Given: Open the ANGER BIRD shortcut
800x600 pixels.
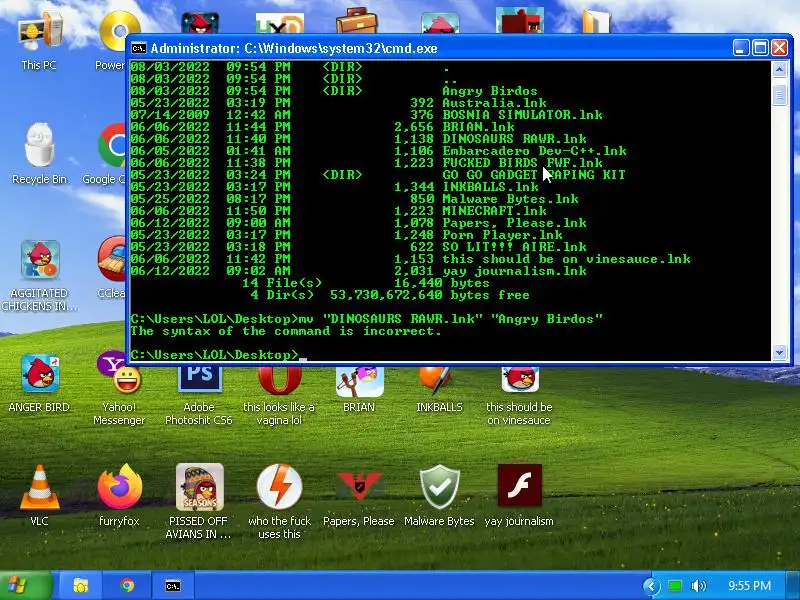Looking at the screenshot, I should [x=39, y=383].
